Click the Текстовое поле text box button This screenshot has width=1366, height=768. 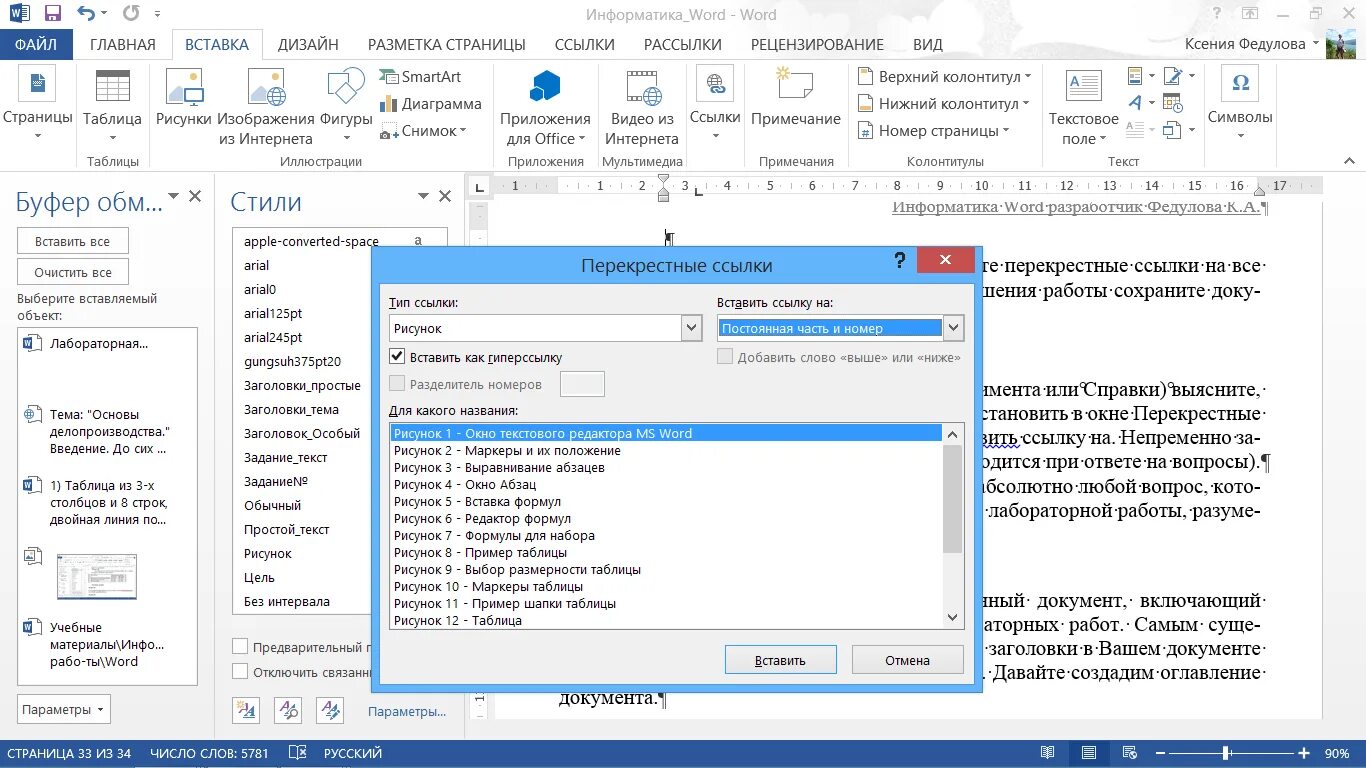1083,110
